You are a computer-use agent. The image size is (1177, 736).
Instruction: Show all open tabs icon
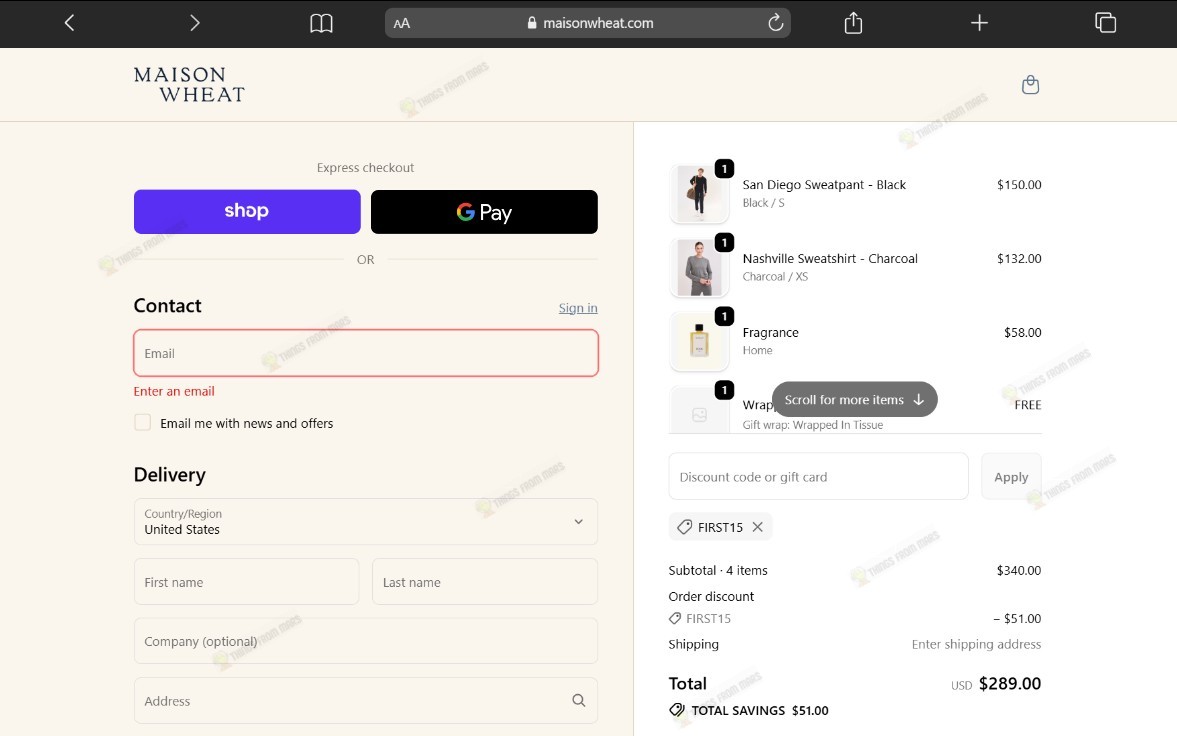point(1105,23)
